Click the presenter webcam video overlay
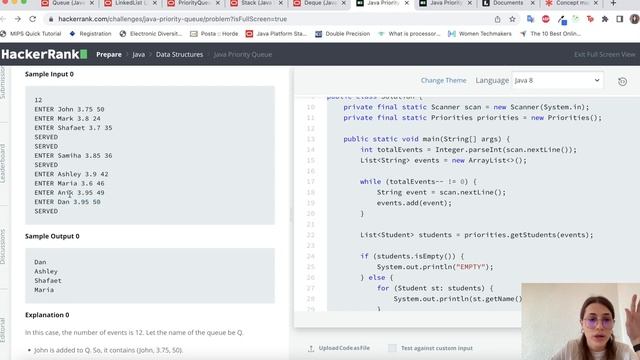640x360 pixels. click(580, 322)
